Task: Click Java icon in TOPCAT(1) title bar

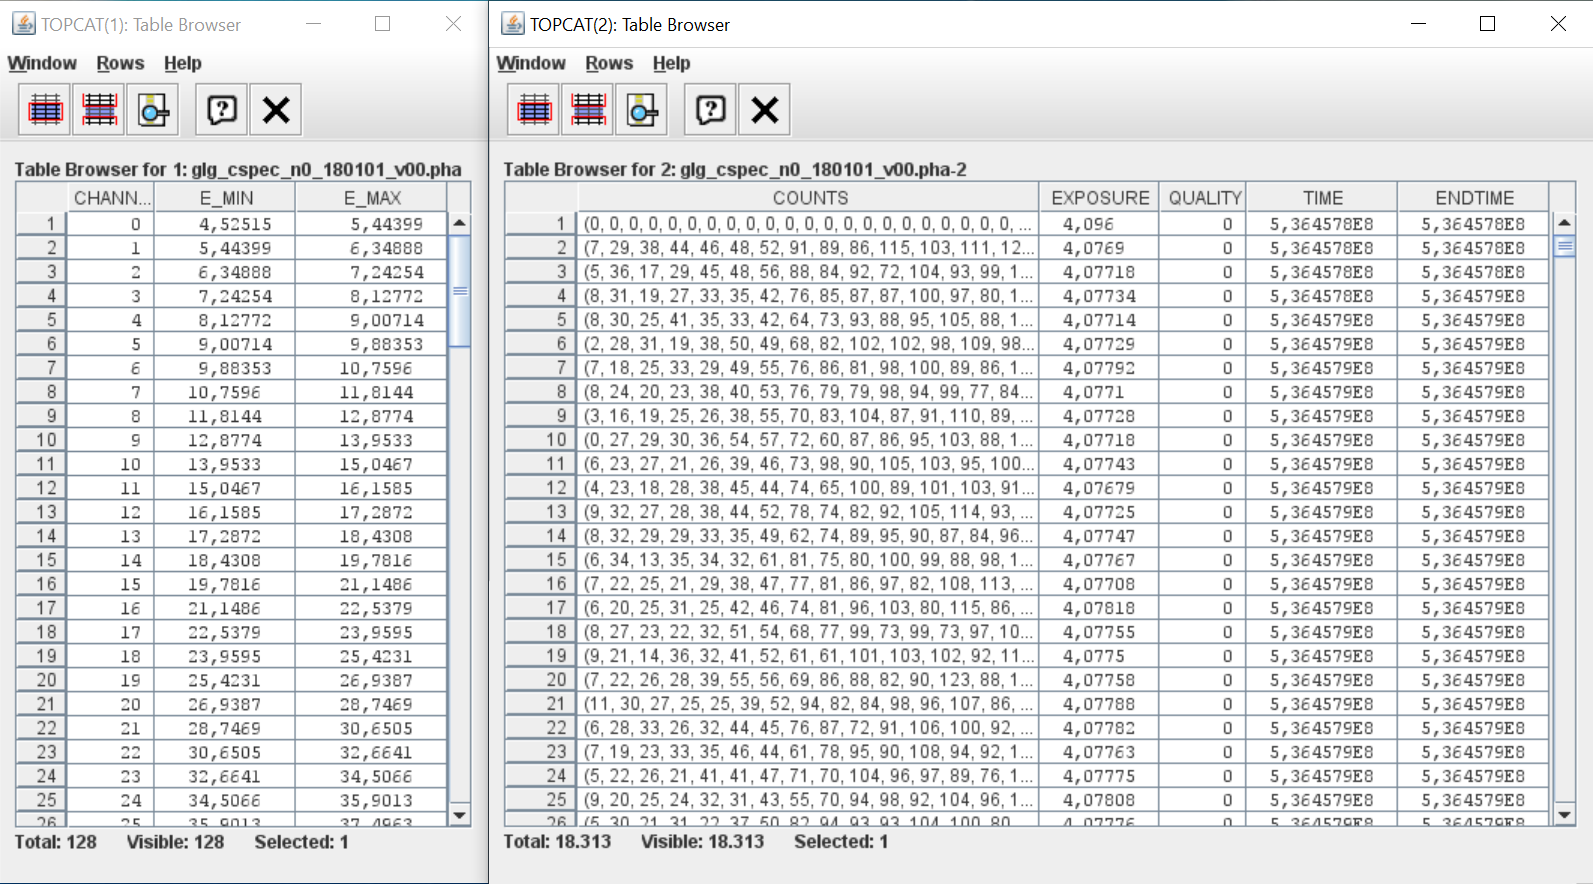Action: coord(23,24)
